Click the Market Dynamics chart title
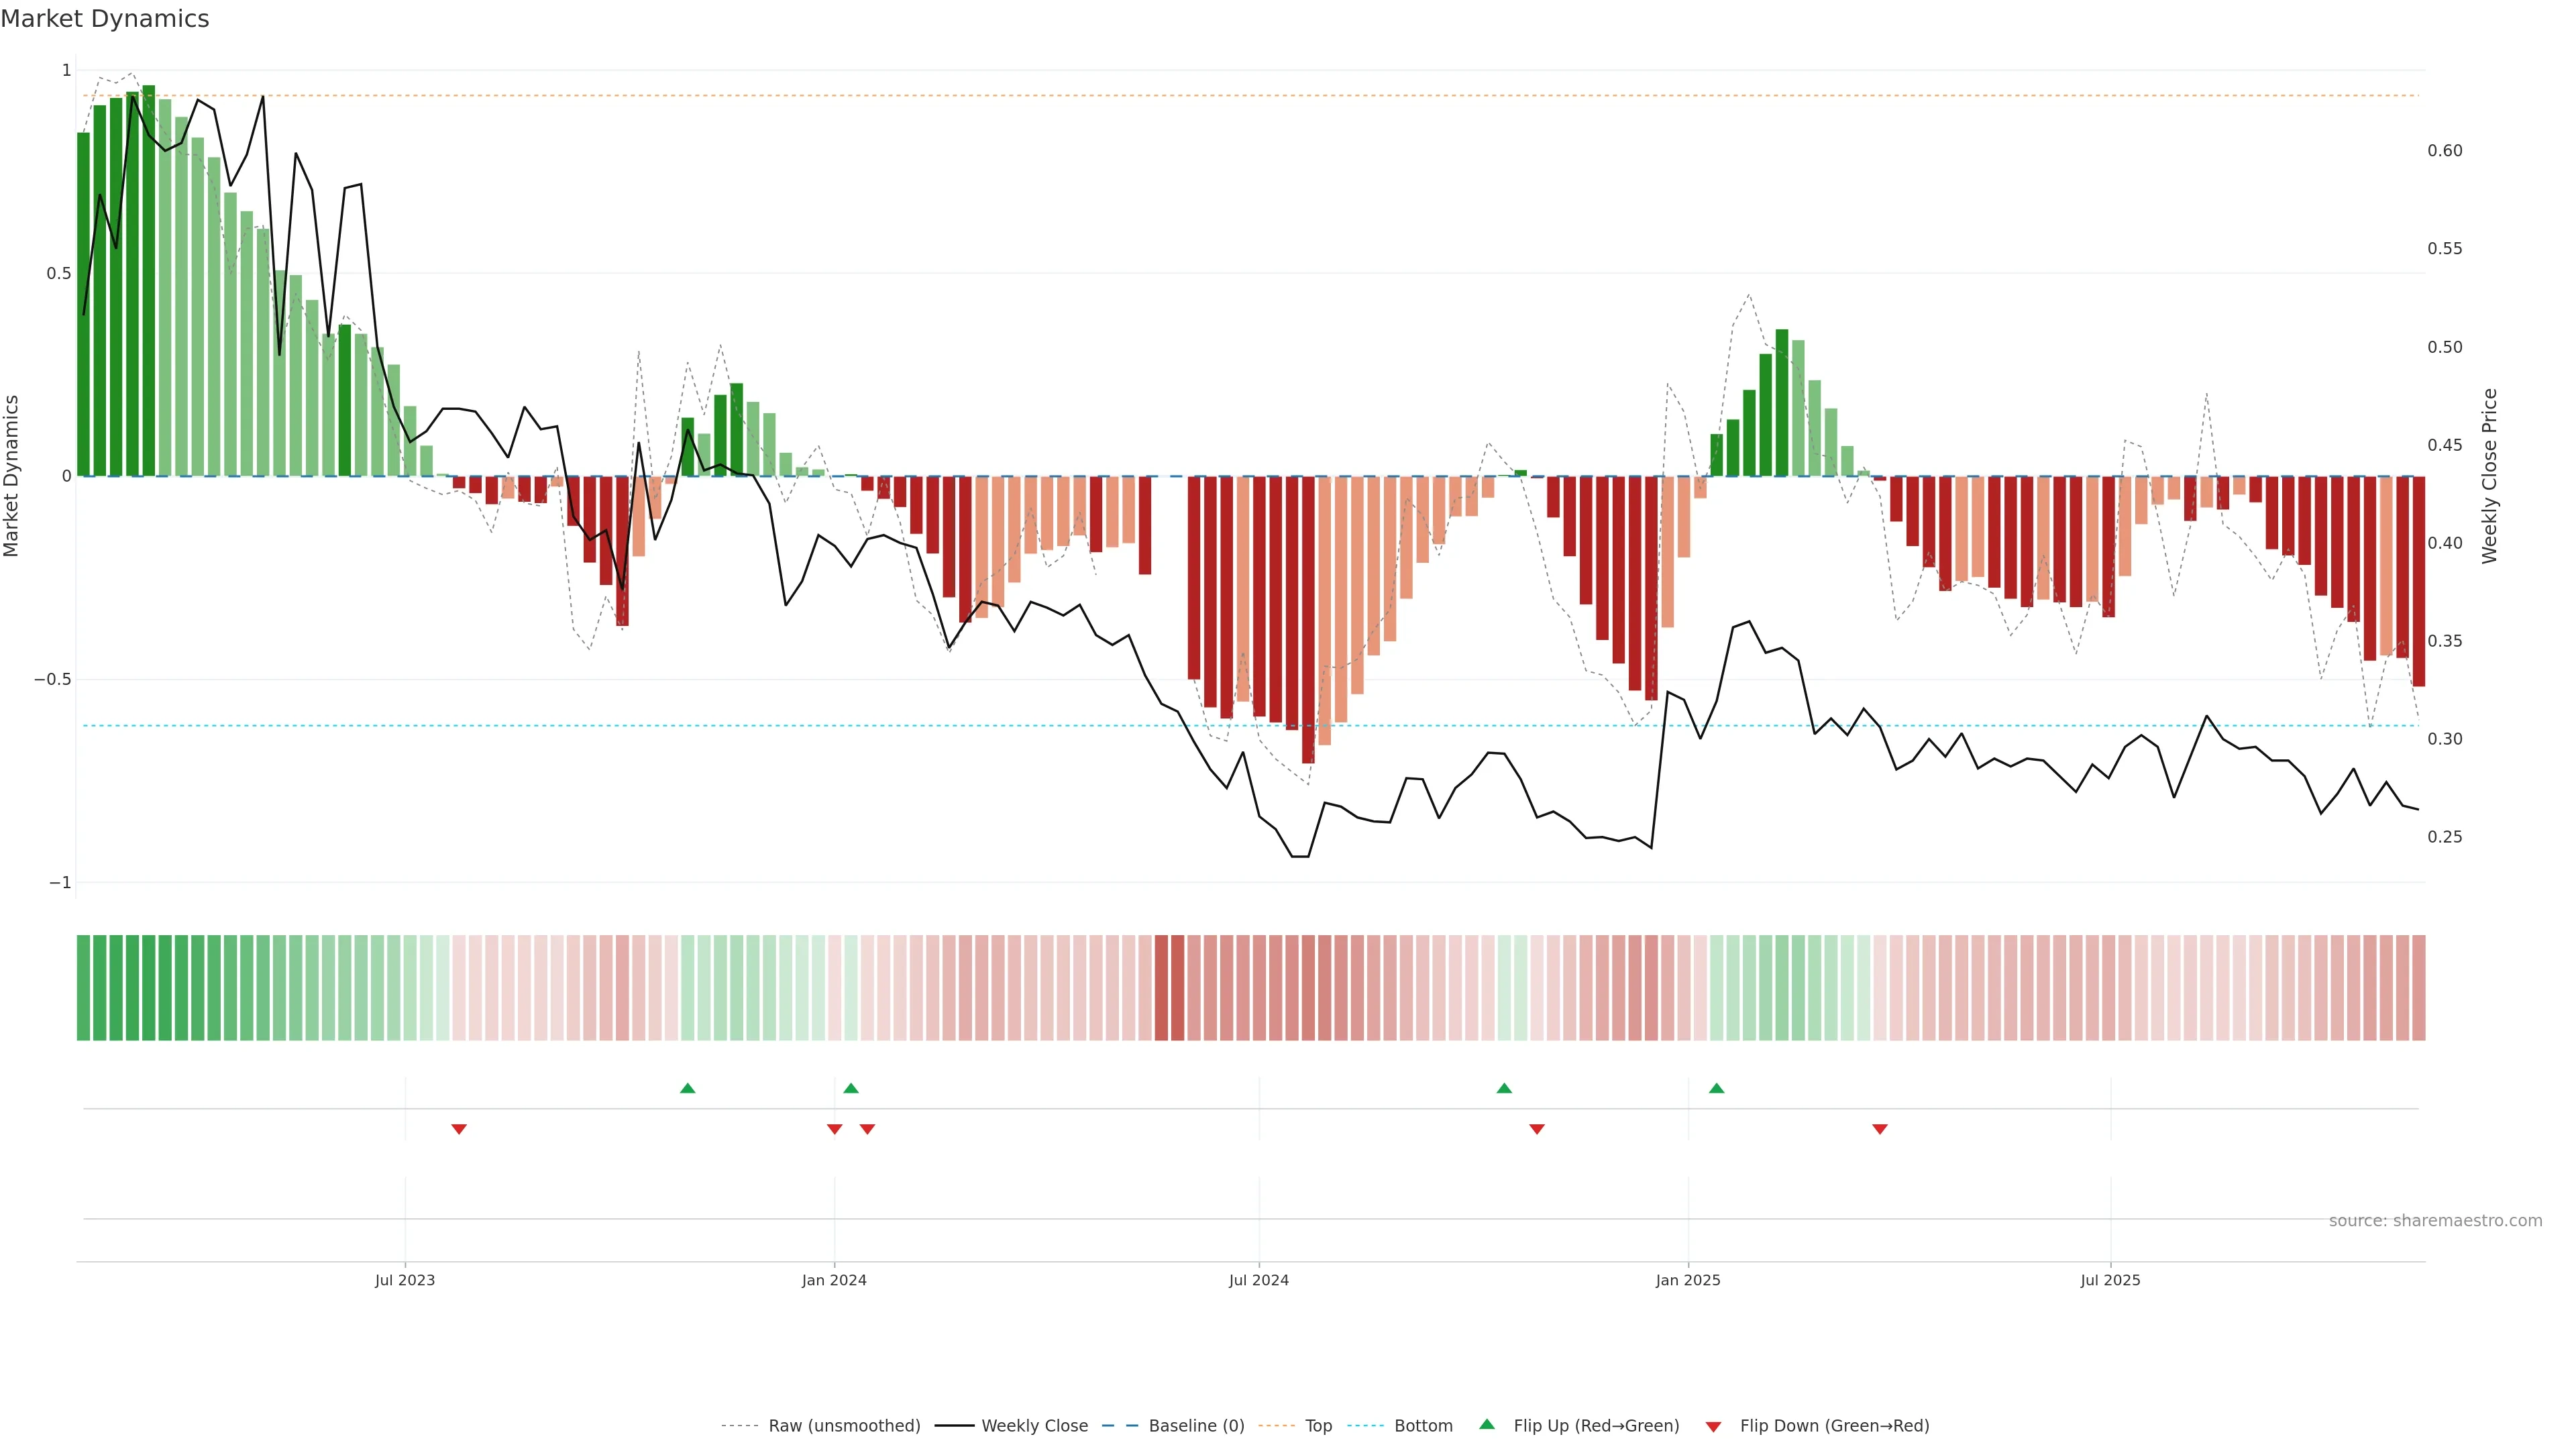 pos(105,19)
